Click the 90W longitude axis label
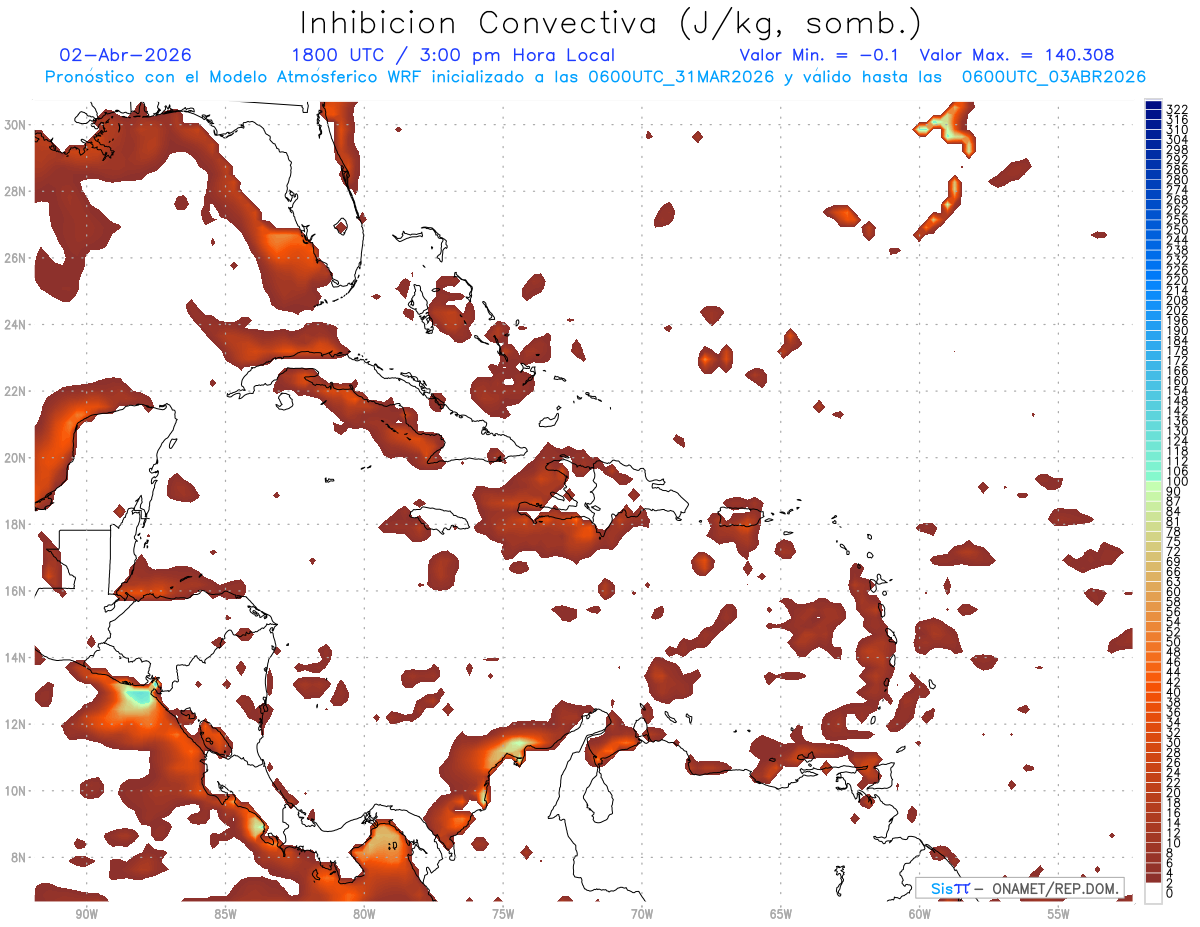The width and height of the screenshot is (1200, 927). pyautogui.click(x=86, y=914)
